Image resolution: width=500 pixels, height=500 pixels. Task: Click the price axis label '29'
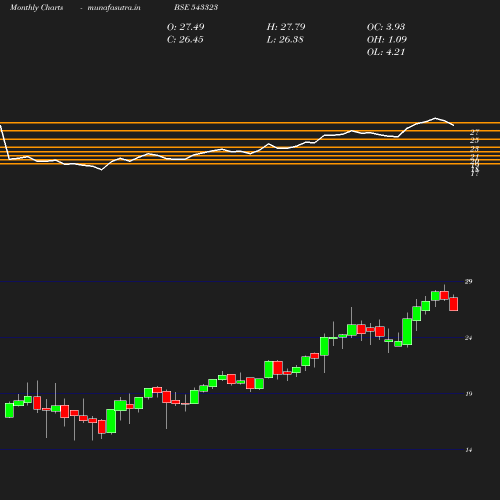469,282
